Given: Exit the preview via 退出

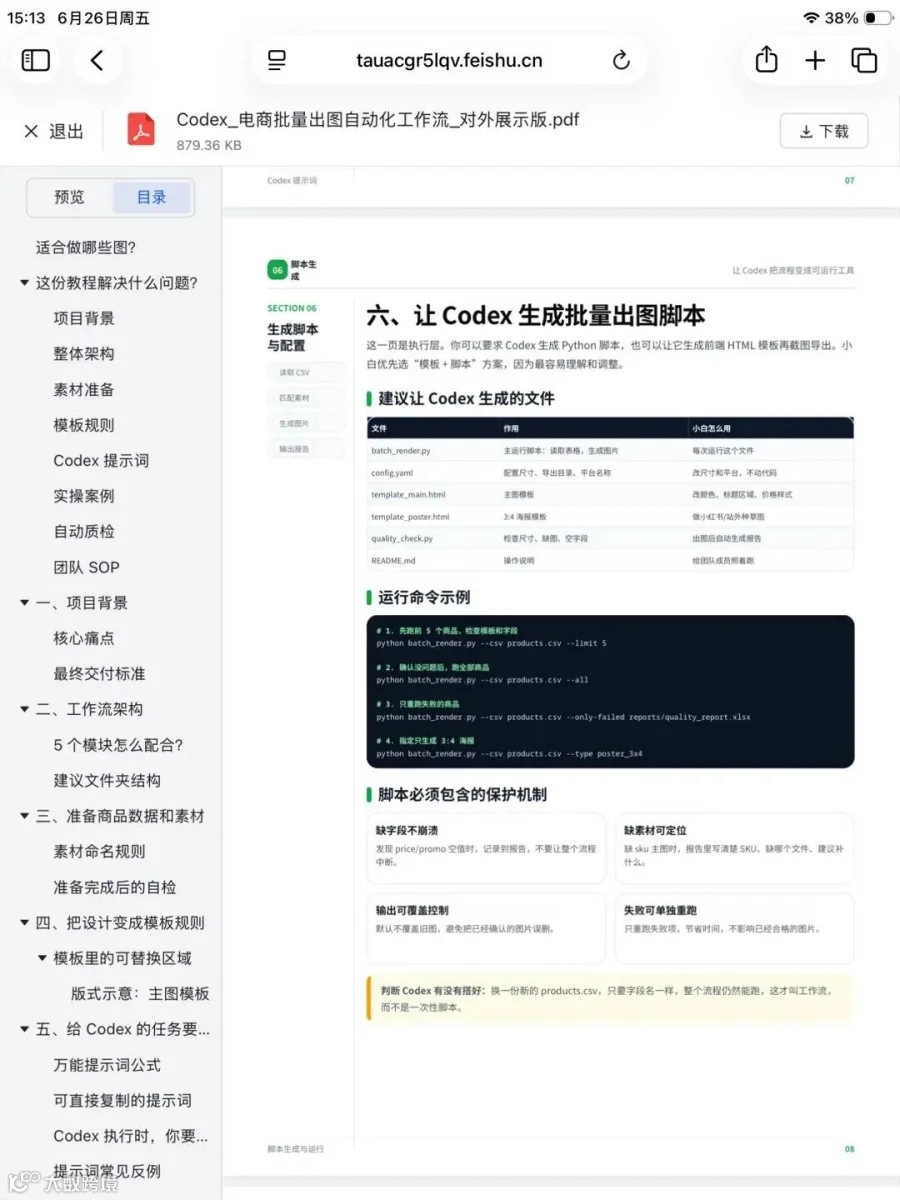Looking at the screenshot, I should pyautogui.click(x=54, y=131).
